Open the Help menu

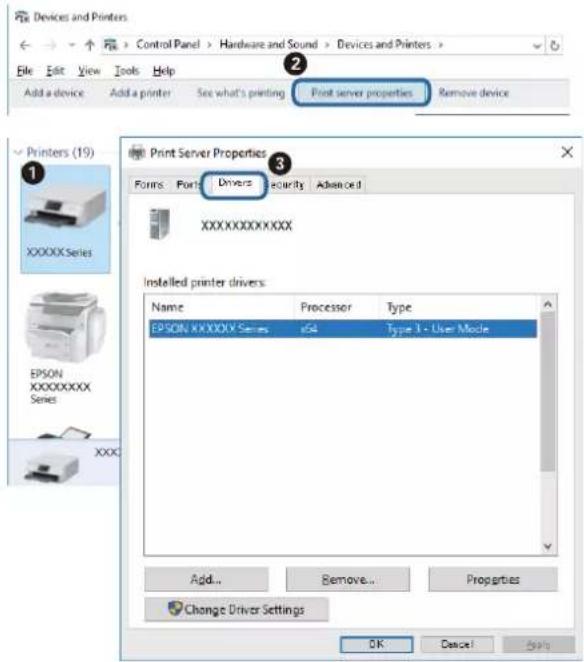[x=164, y=71]
